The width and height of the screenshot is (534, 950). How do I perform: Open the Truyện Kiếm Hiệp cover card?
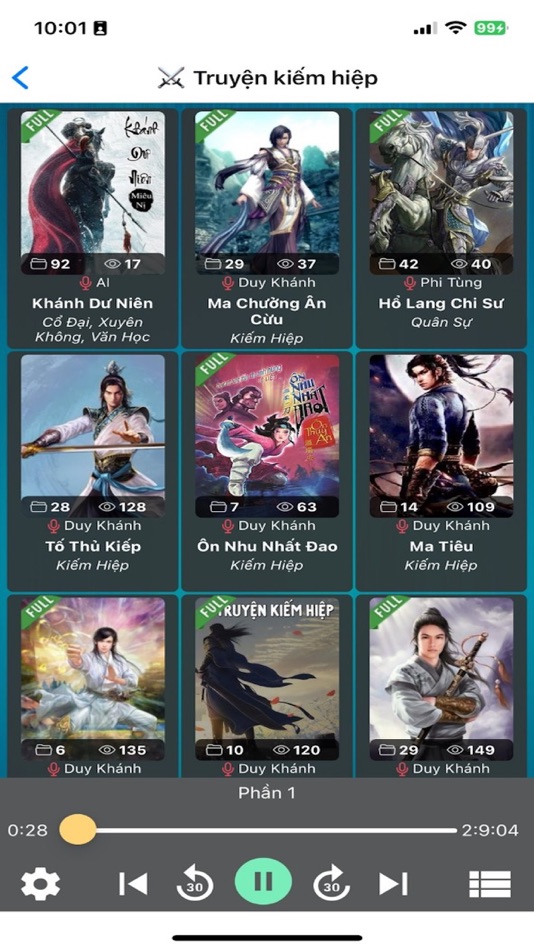point(267,679)
